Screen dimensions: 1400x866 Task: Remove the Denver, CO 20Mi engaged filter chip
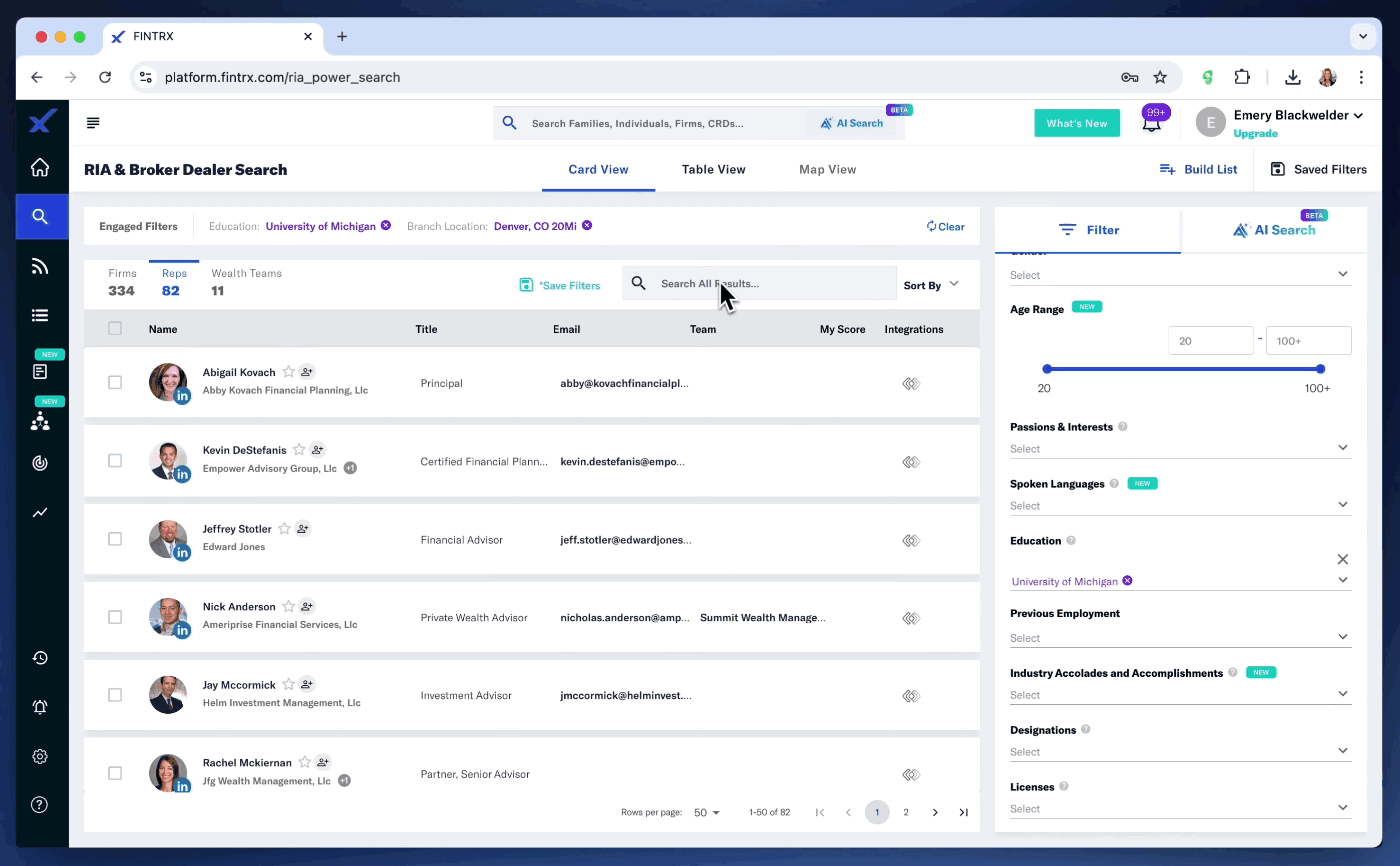(587, 226)
